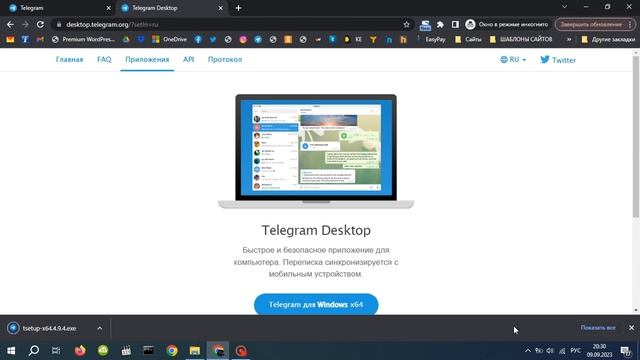Open the tab search chevron in the title bar
The image size is (640, 360).
coord(564,7)
